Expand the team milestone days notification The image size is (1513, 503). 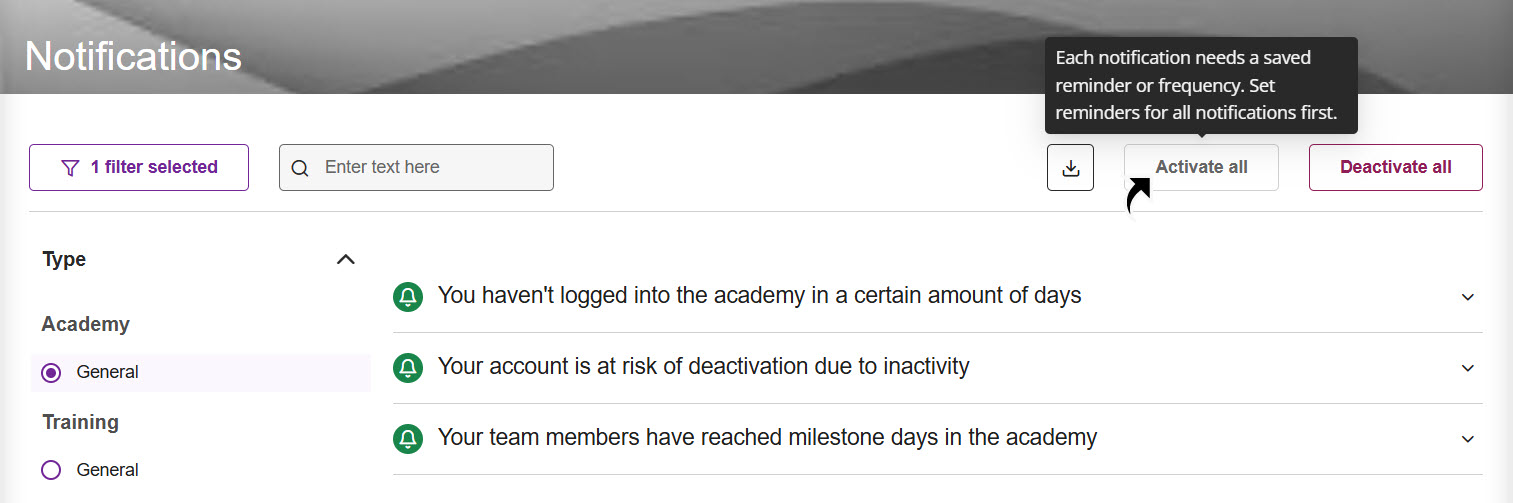pos(1467,439)
